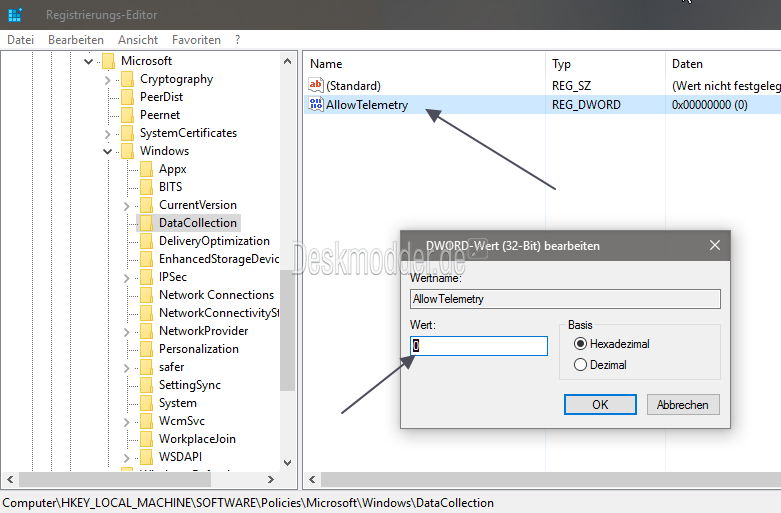
Task: Close the DWORD-Wert bearbeiten dialog
Action: coord(715,245)
